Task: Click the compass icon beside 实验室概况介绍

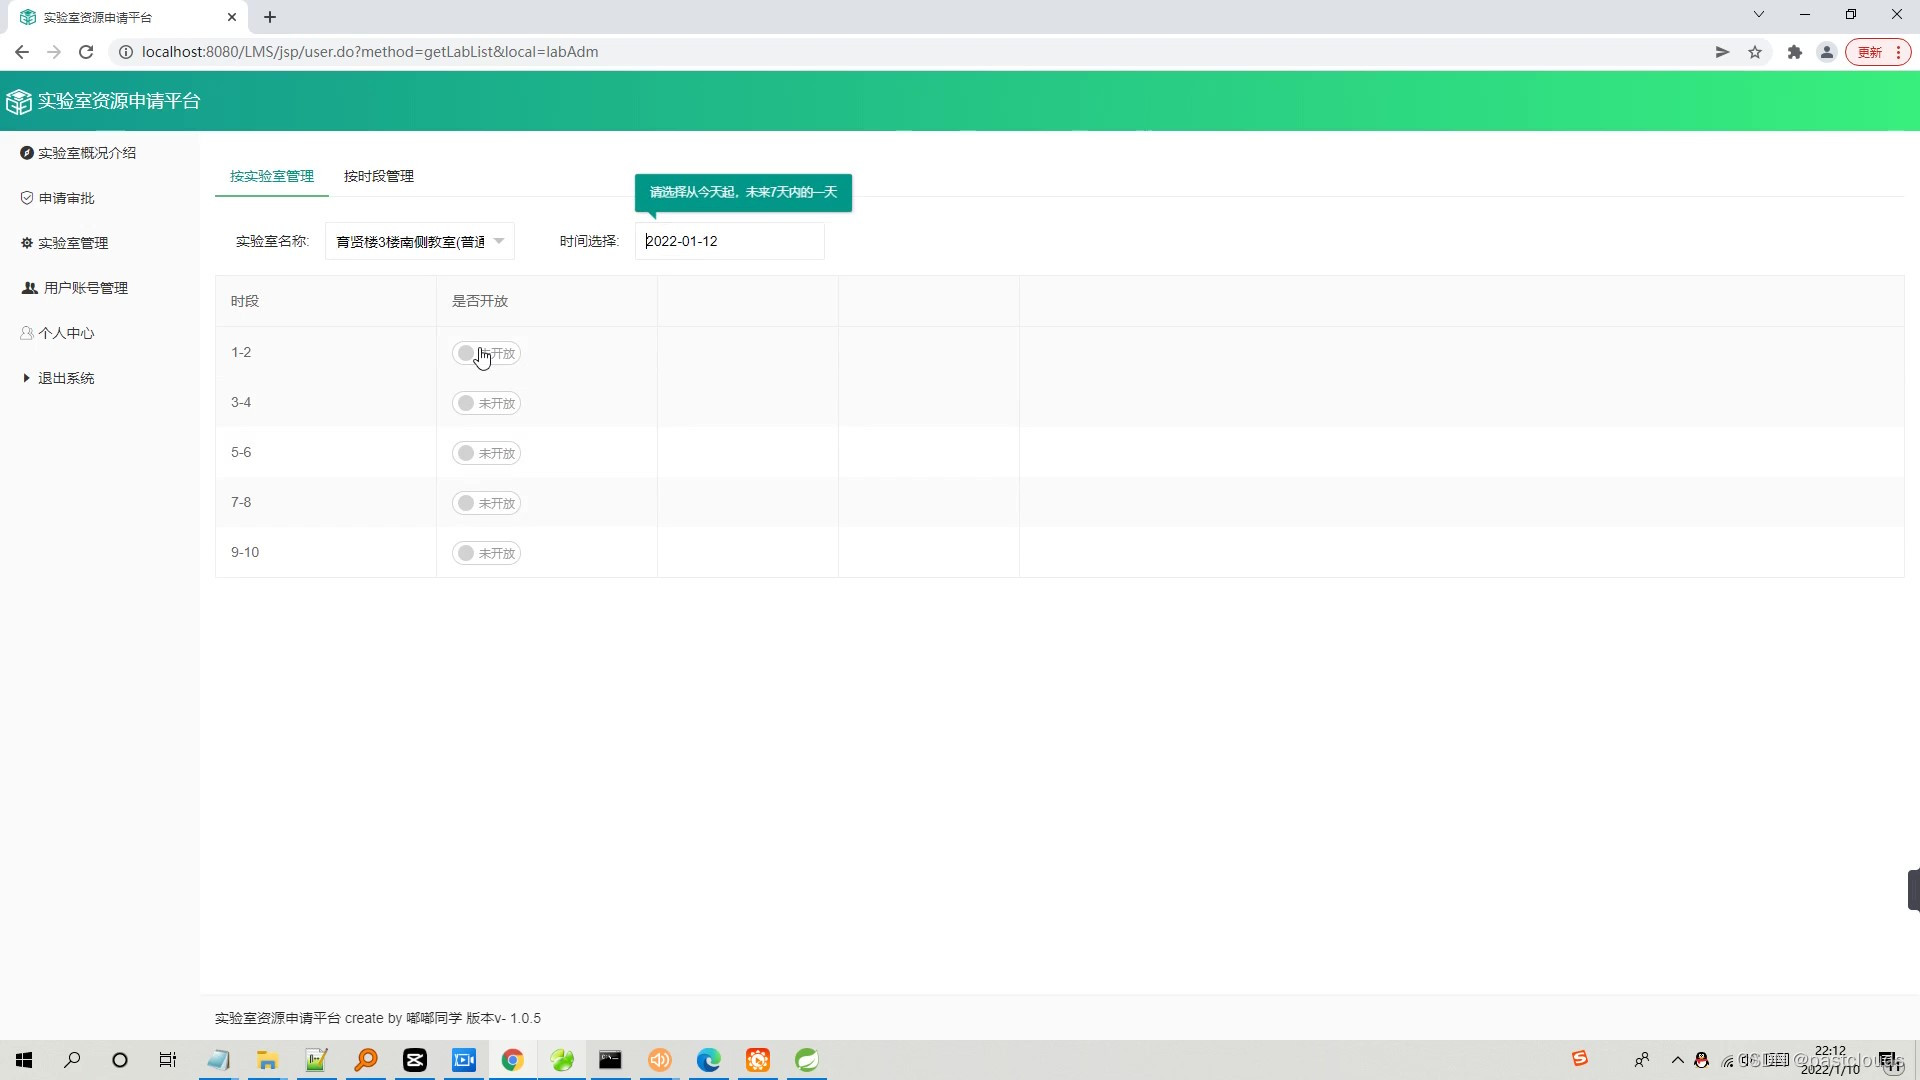Action: [27, 153]
